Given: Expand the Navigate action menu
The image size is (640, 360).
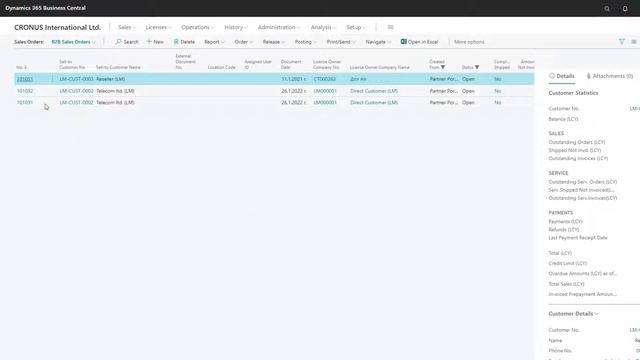Looking at the screenshot, I should 378,42.
